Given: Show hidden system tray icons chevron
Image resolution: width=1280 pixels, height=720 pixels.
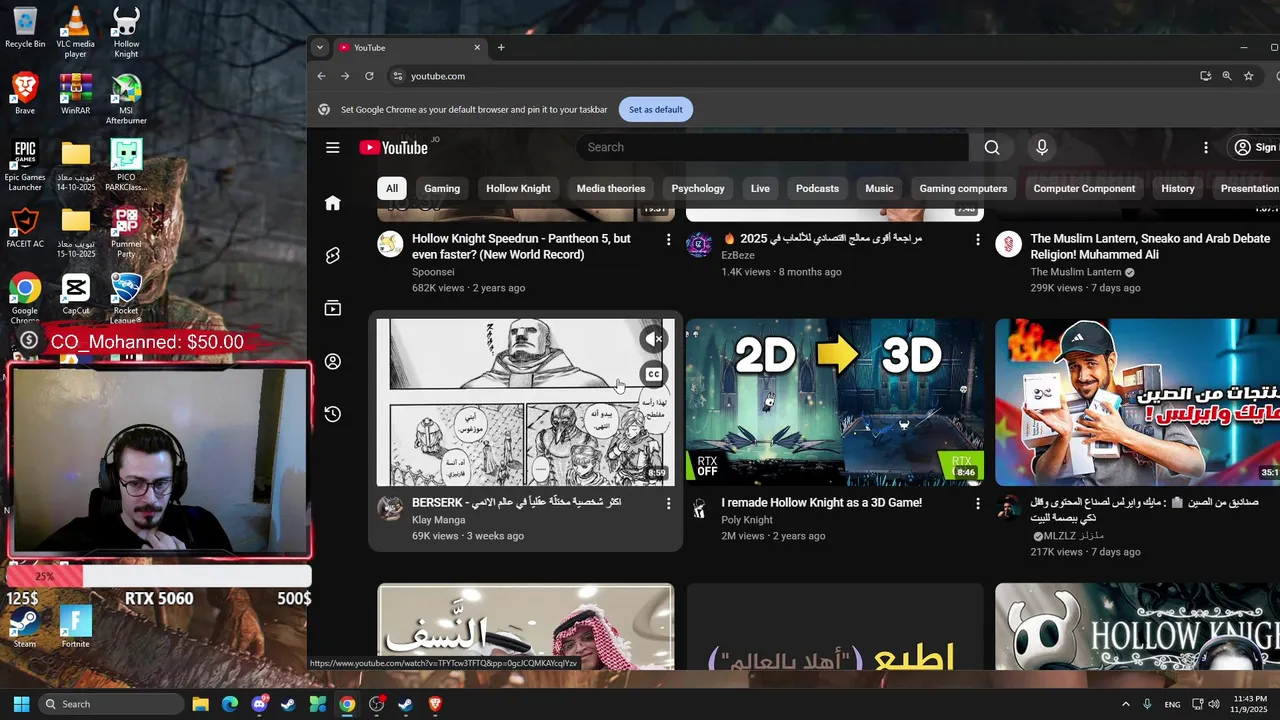Looking at the screenshot, I should click(1126, 704).
